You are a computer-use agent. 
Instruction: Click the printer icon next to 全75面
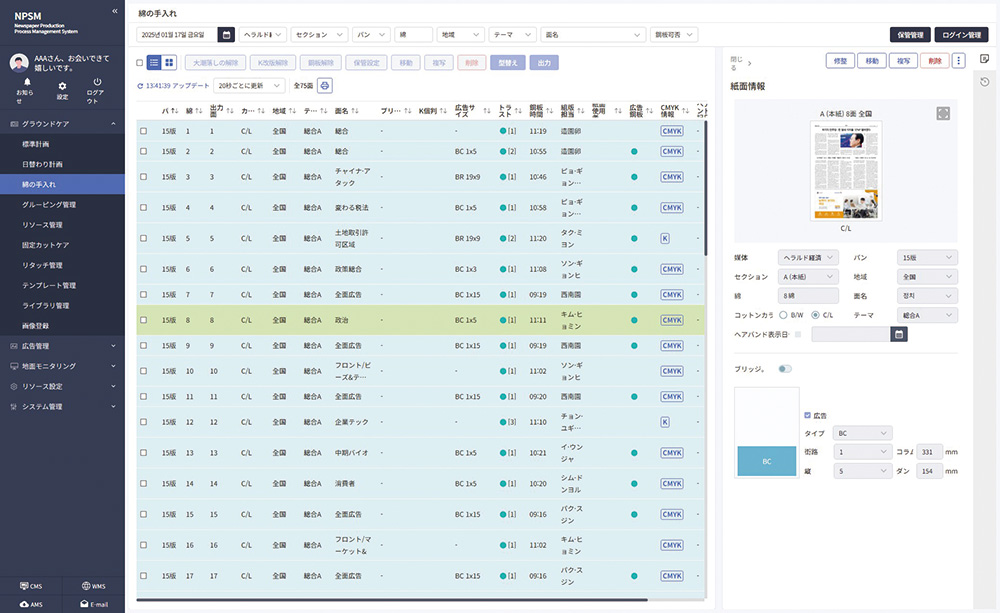(325, 85)
